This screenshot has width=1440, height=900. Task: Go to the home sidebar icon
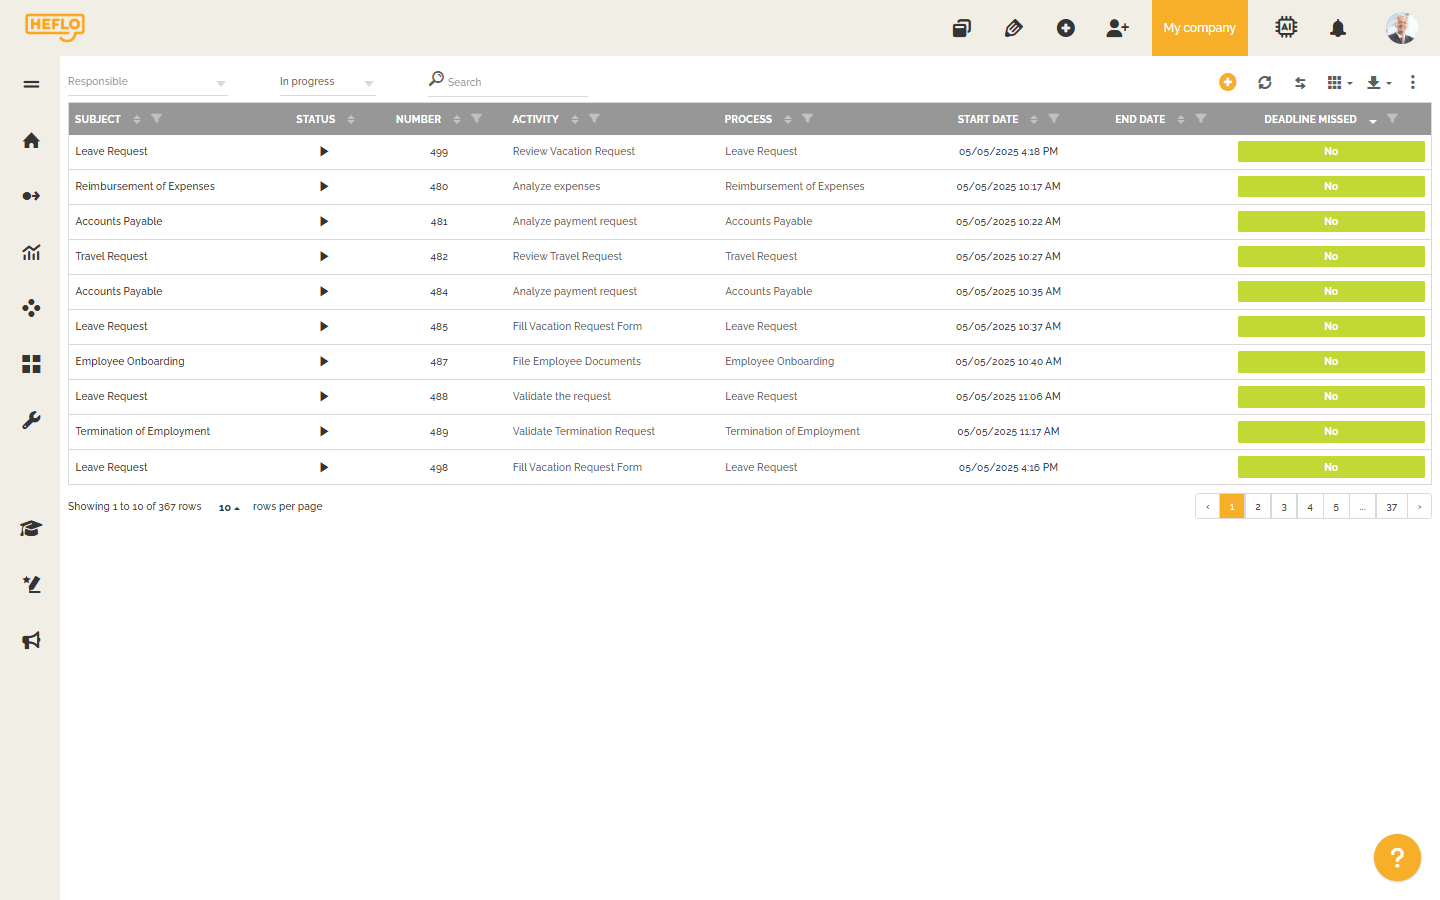click(31, 141)
